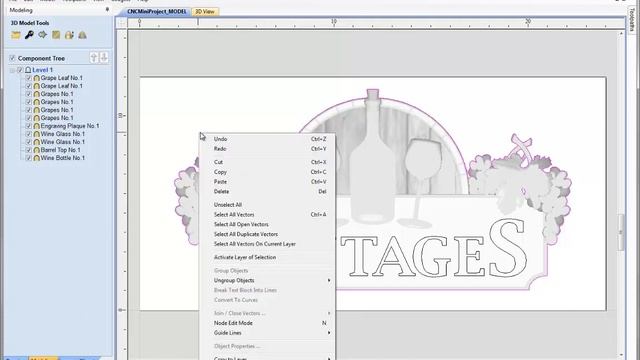Move component down with the down arrow
Viewport: 640px width, 360px height.
[x=104, y=58]
